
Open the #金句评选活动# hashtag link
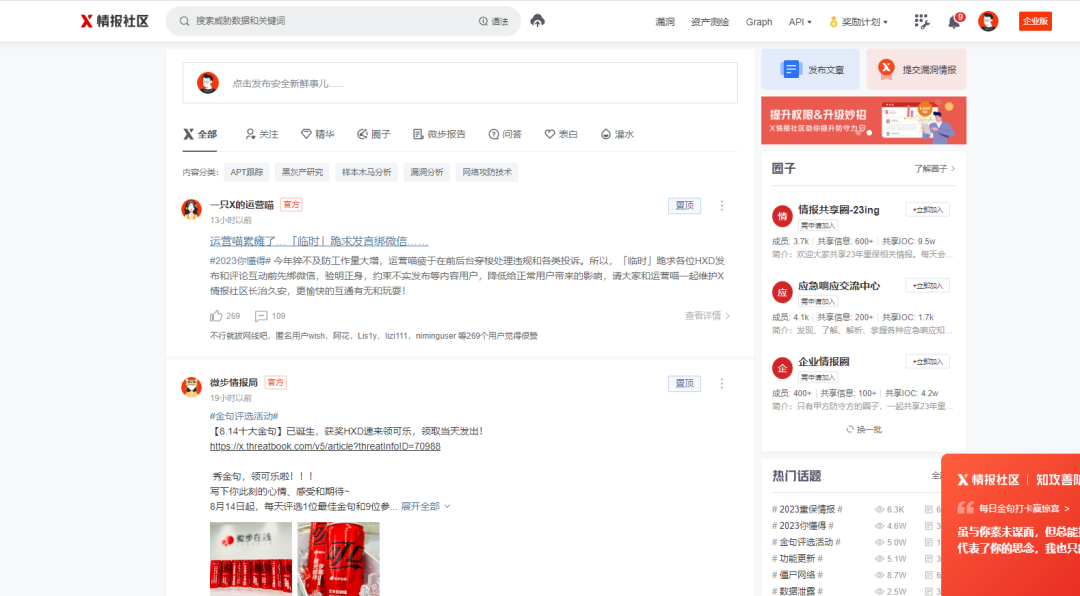point(244,416)
